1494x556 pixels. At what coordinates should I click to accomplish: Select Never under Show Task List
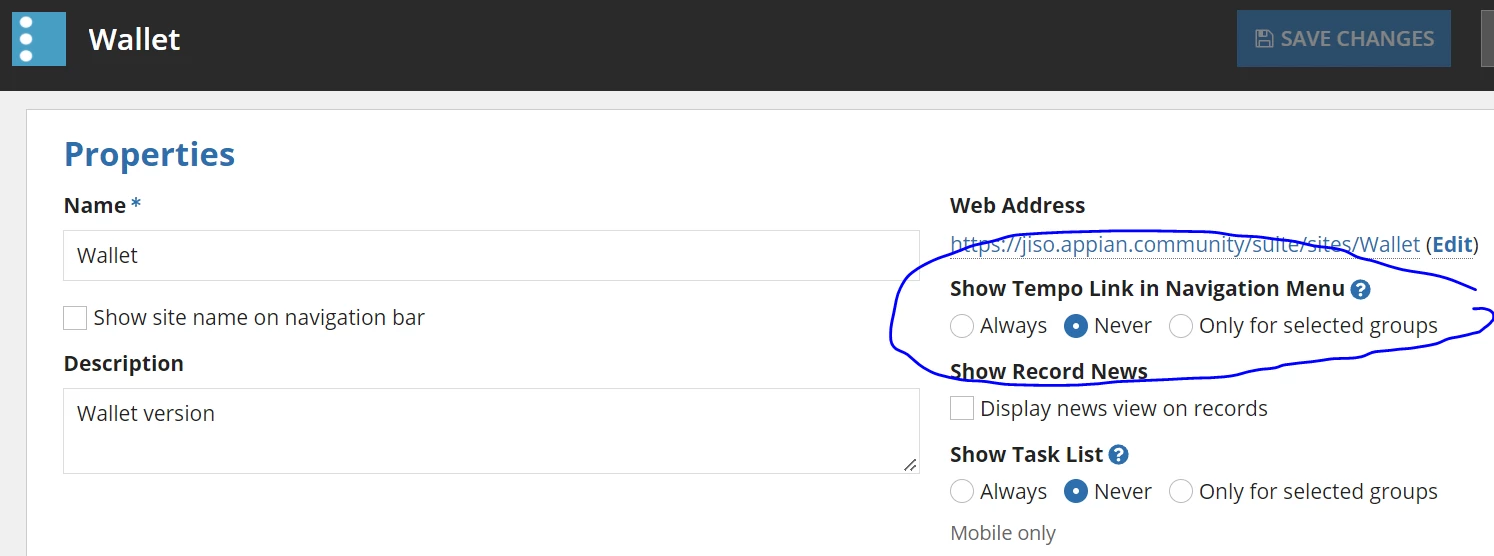click(1076, 491)
